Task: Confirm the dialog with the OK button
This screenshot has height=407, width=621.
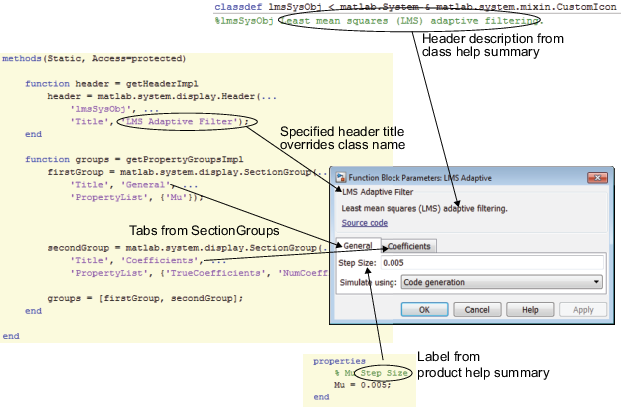Action: [x=424, y=310]
